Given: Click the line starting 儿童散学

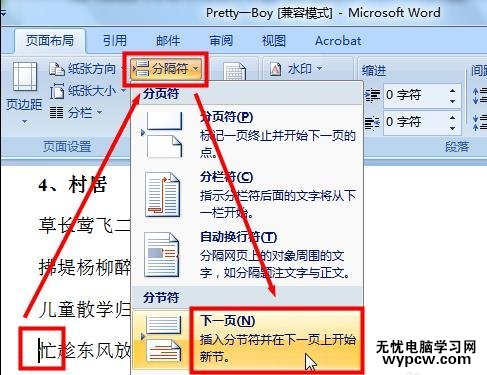Looking at the screenshot, I should click(84, 309).
